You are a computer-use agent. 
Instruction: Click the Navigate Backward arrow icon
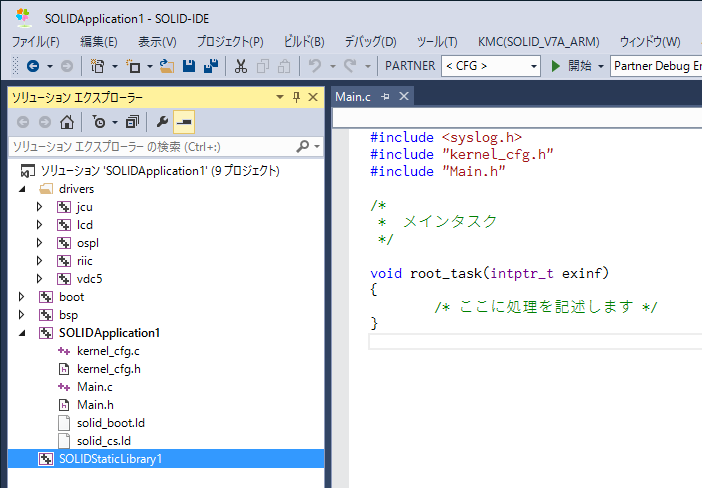(32, 66)
